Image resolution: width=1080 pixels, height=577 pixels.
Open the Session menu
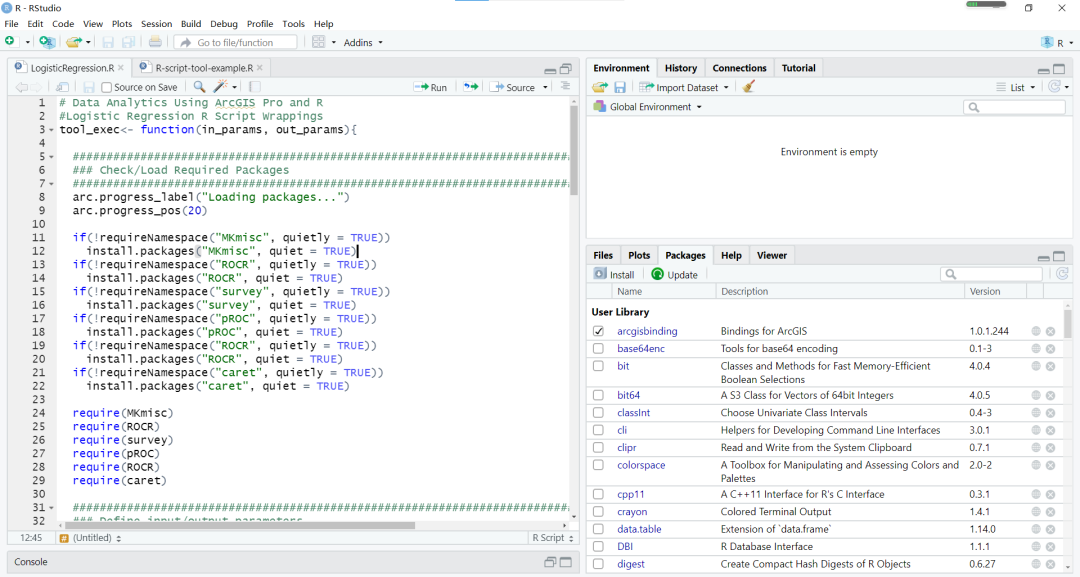[x=156, y=23]
